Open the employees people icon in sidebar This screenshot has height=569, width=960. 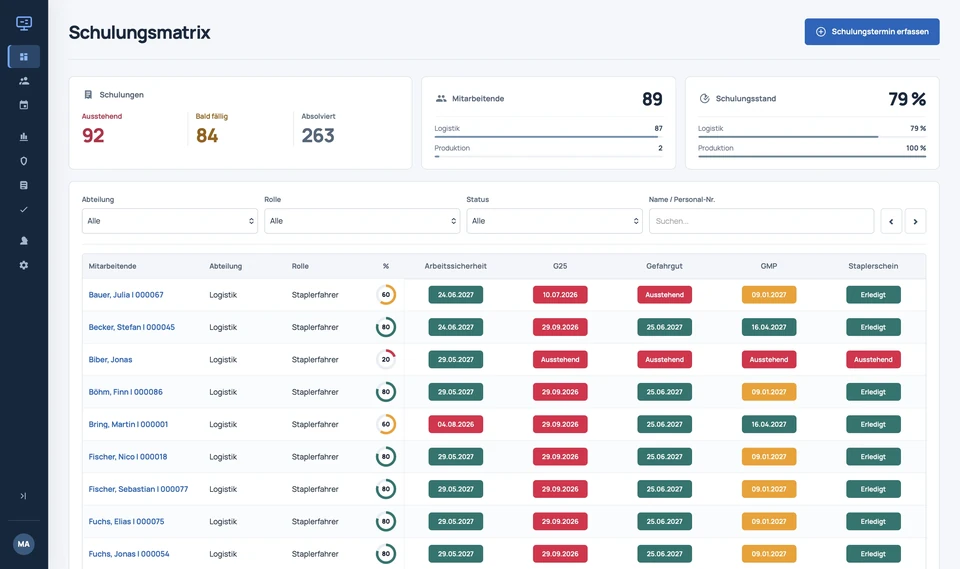(x=24, y=81)
